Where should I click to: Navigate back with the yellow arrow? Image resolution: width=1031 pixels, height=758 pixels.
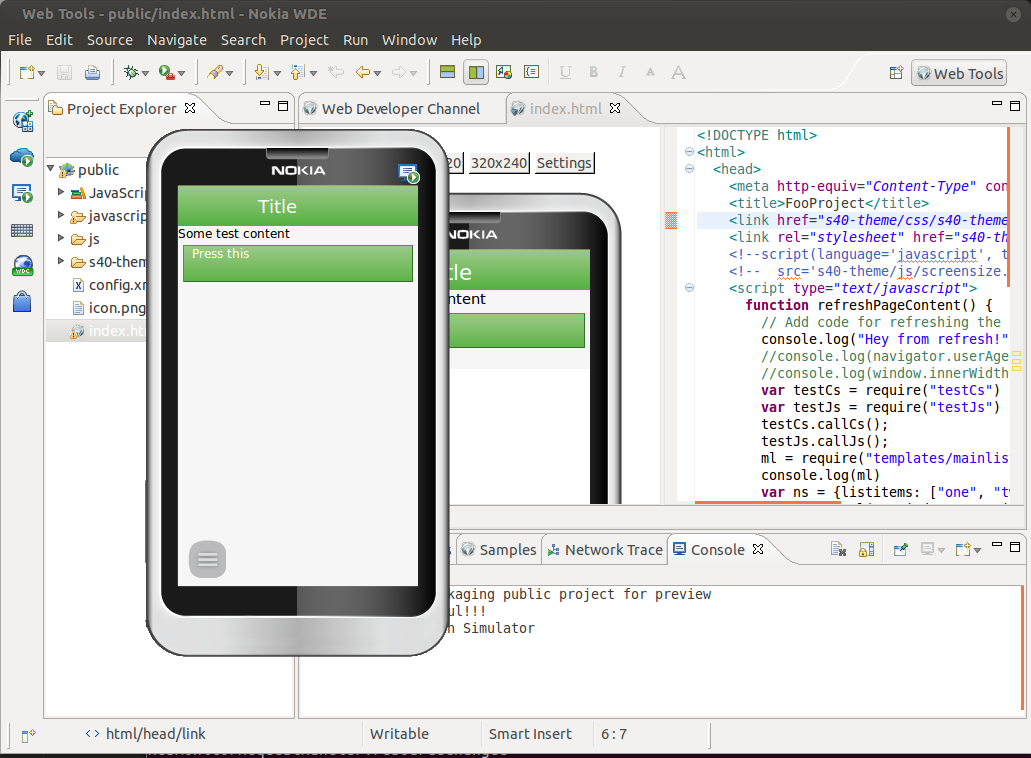(363, 72)
